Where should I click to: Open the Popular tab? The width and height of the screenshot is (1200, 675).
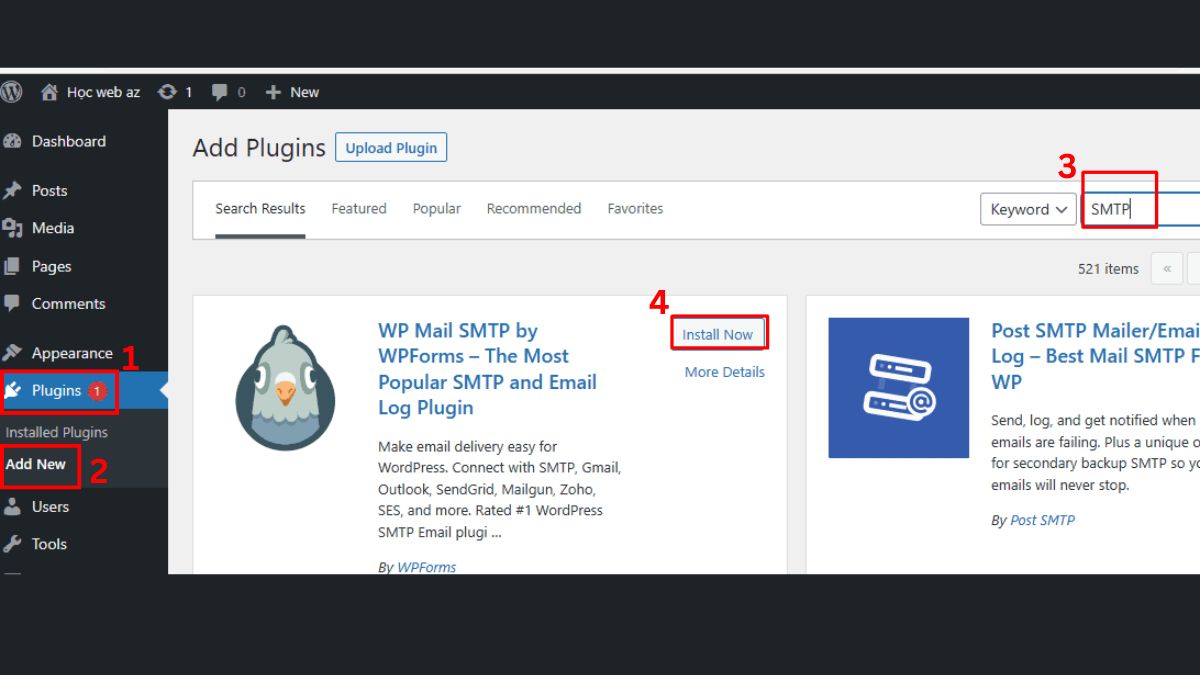(436, 208)
